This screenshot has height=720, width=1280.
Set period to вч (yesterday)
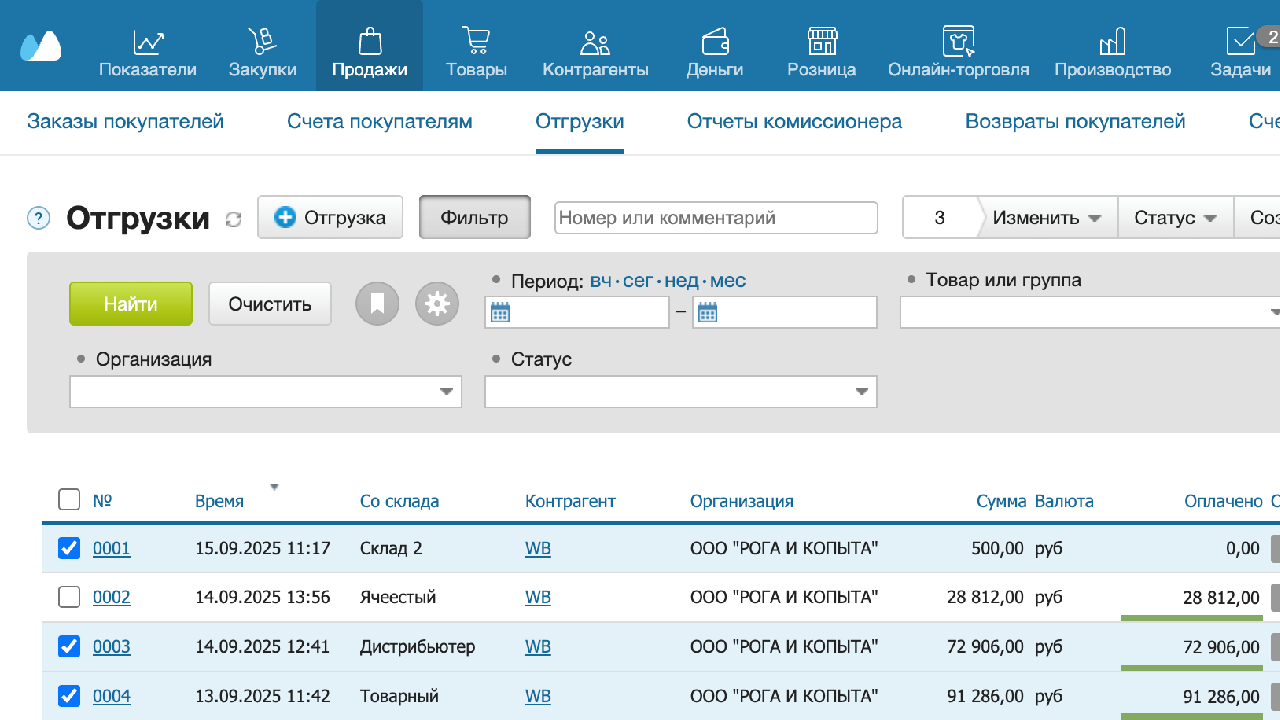tap(601, 281)
